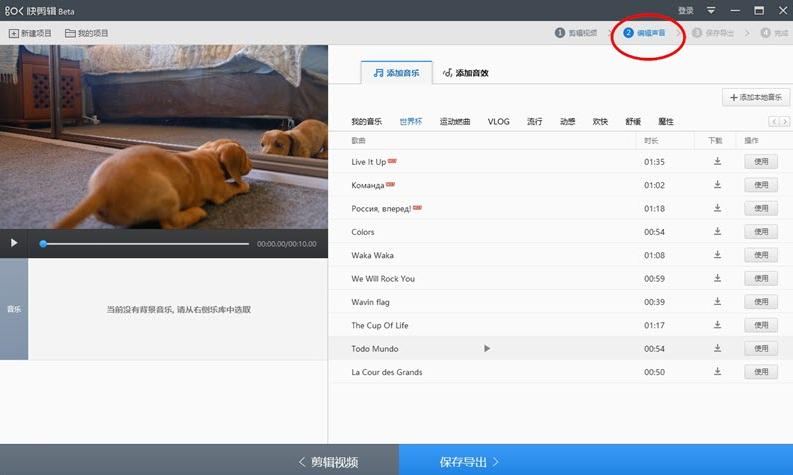Click the blue 保存导出 bottom button
This screenshot has width=793, height=475.
coord(596,460)
